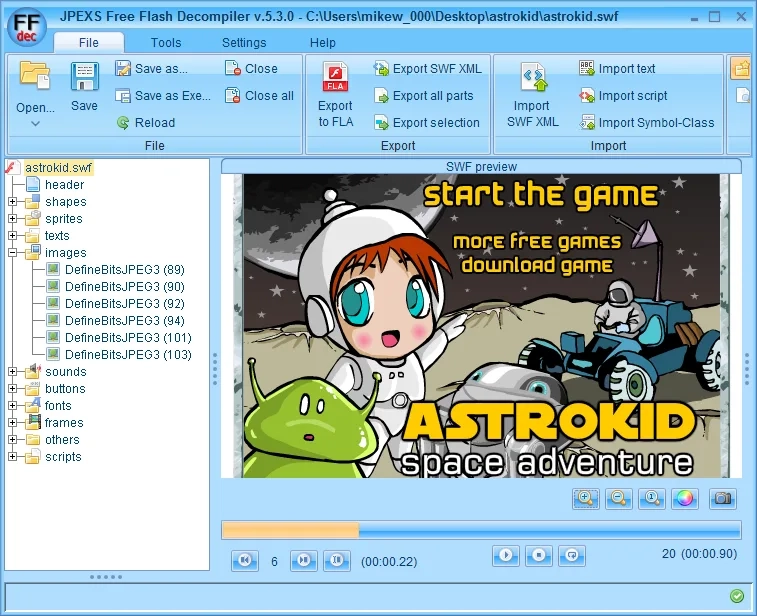
Task: Select Export SWF XML
Action: click(x=428, y=69)
